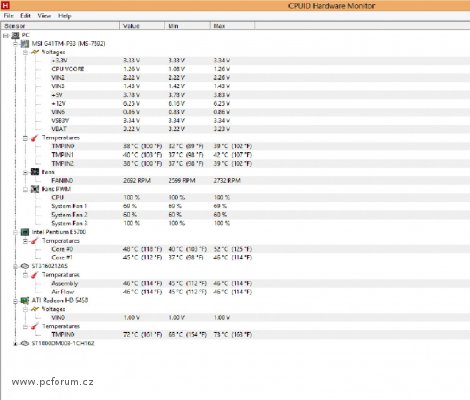The height and width of the screenshot is (400, 470).
Task: Select the VSB3V voltage row
Action: point(235,120)
